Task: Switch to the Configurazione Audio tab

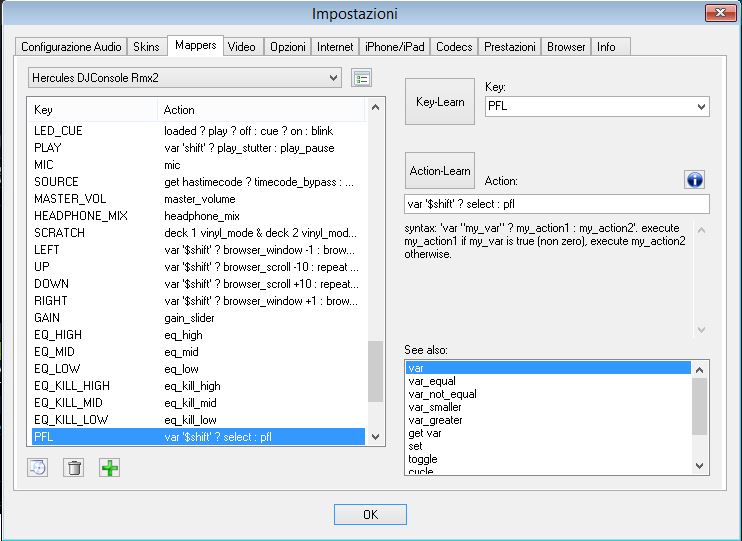Action: click(x=72, y=47)
